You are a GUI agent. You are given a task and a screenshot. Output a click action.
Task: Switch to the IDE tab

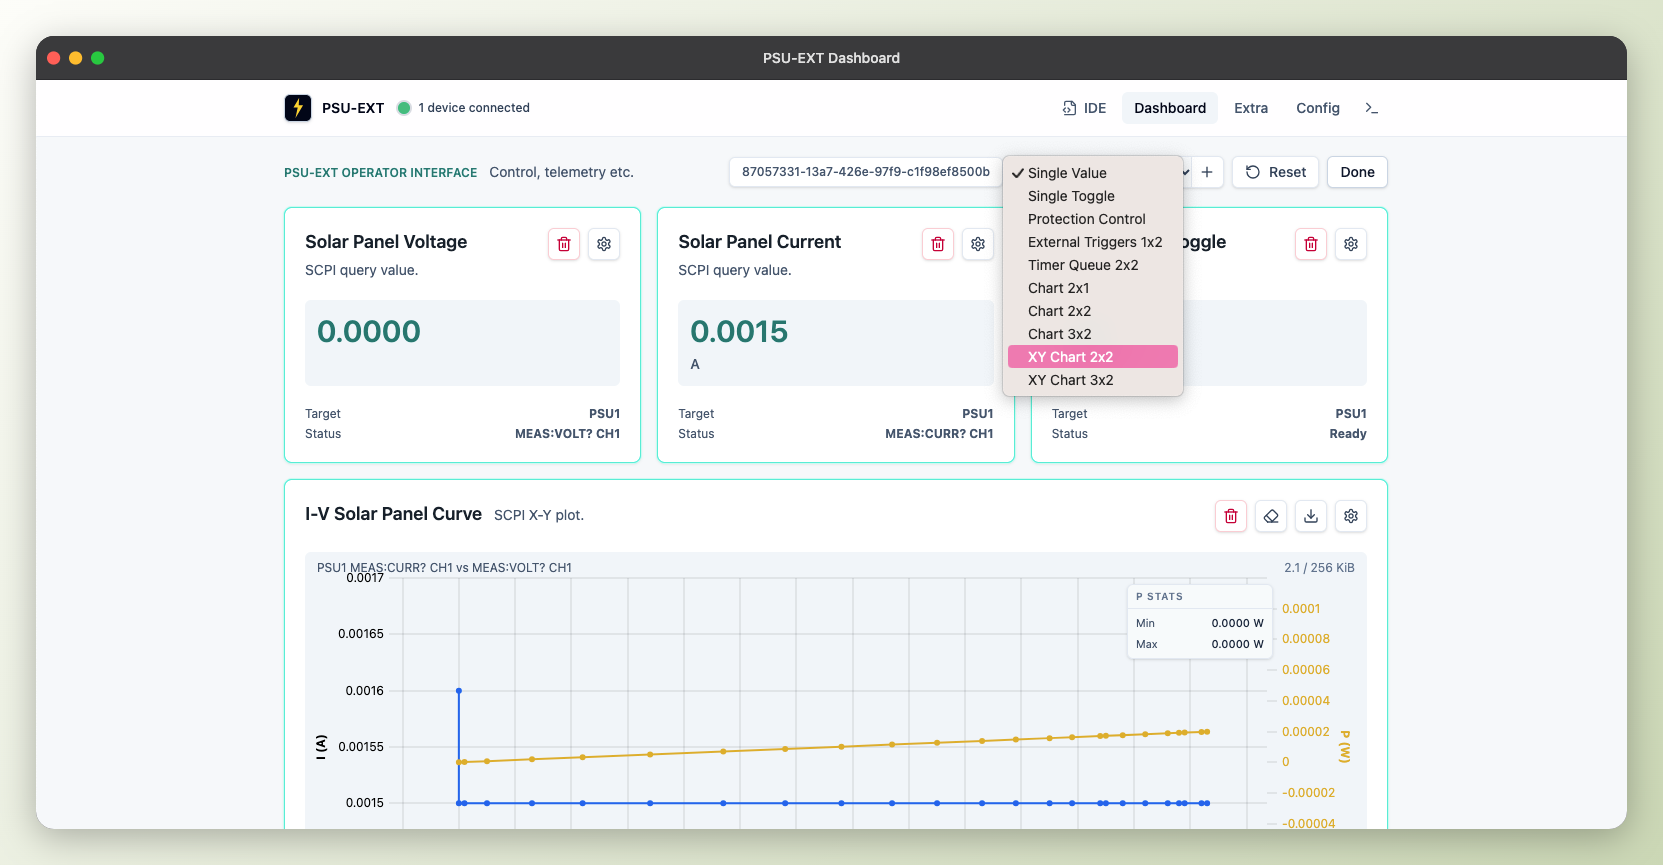click(1084, 108)
